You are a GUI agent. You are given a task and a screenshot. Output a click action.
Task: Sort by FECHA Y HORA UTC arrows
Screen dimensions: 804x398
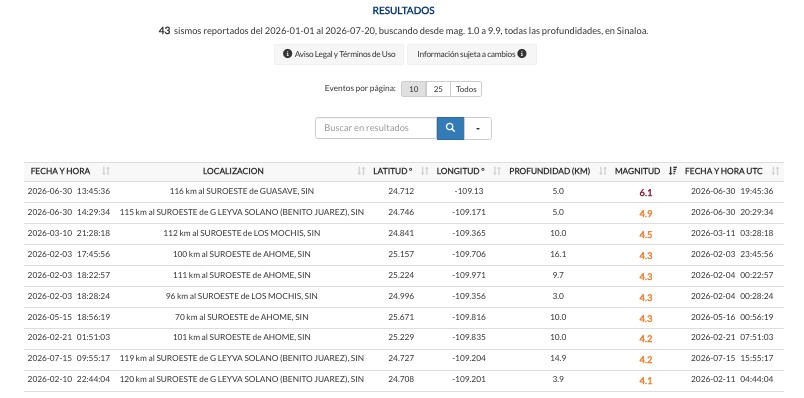click(x=775, y=171)
